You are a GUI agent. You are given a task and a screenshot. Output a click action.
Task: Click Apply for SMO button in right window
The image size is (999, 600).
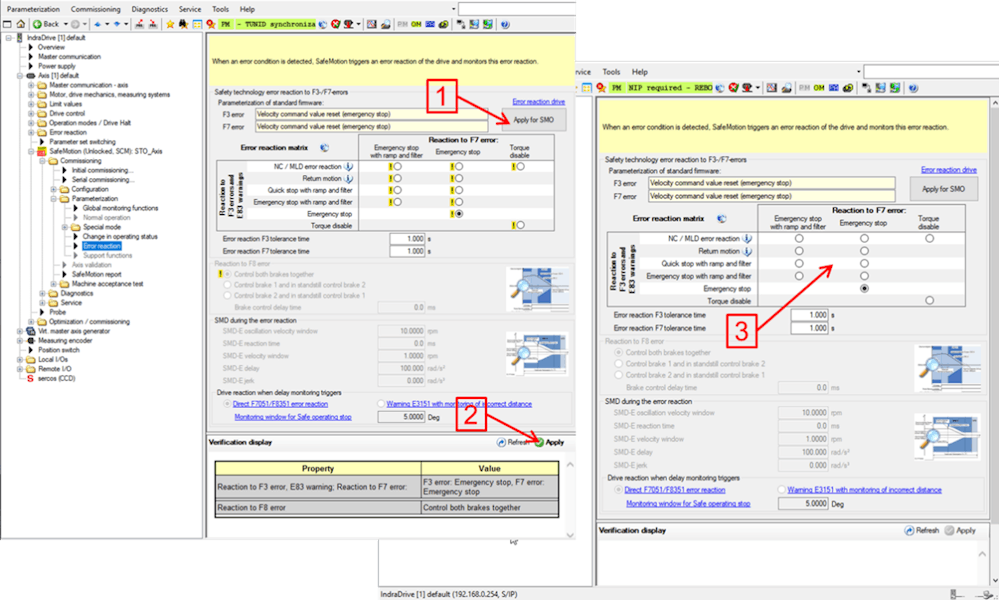pyautogui.click(x=944, y=189)
